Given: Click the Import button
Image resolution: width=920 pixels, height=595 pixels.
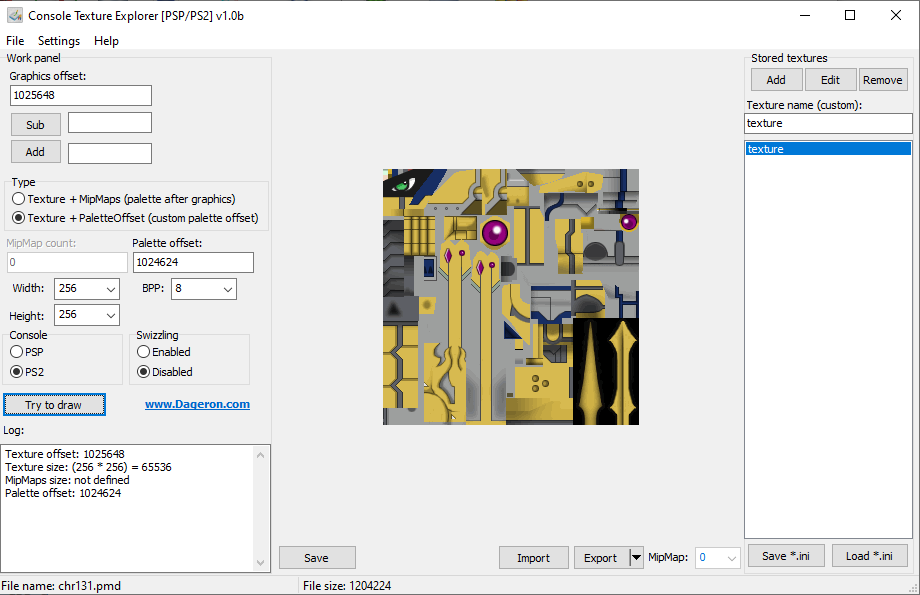Looking at the screenshot, I should [533, 558].
